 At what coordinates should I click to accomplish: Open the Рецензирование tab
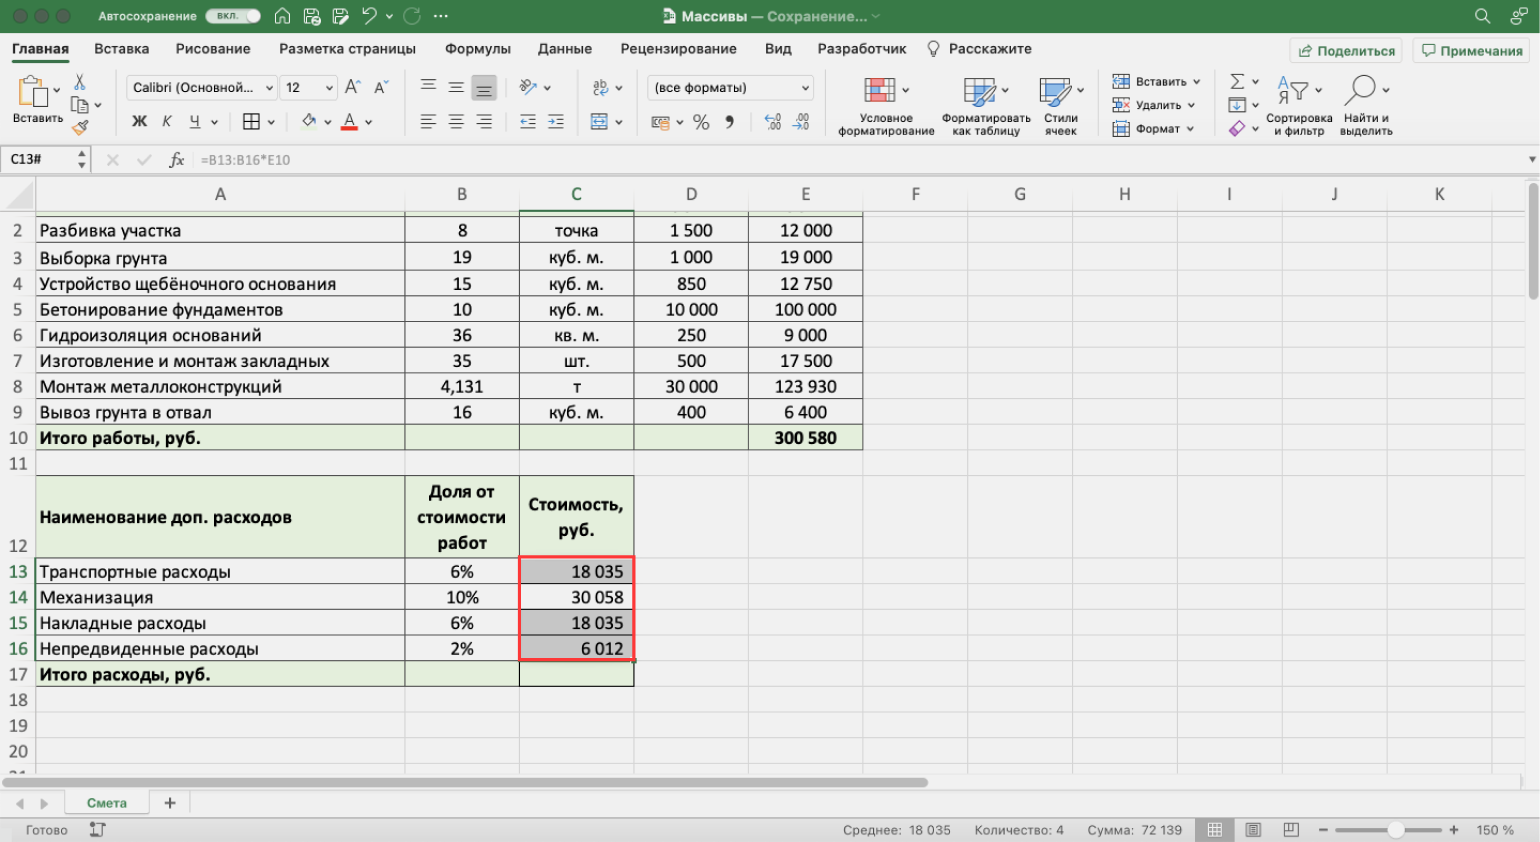pyautogui.click(x=678, y=49)
